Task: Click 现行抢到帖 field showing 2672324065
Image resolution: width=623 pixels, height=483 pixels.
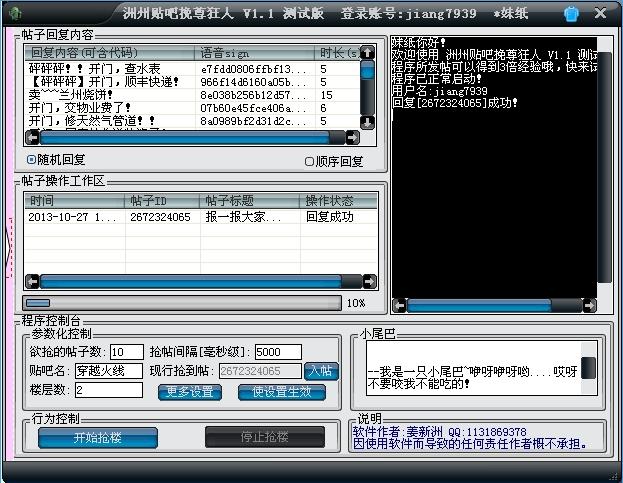Action: (x=260, y=371)
